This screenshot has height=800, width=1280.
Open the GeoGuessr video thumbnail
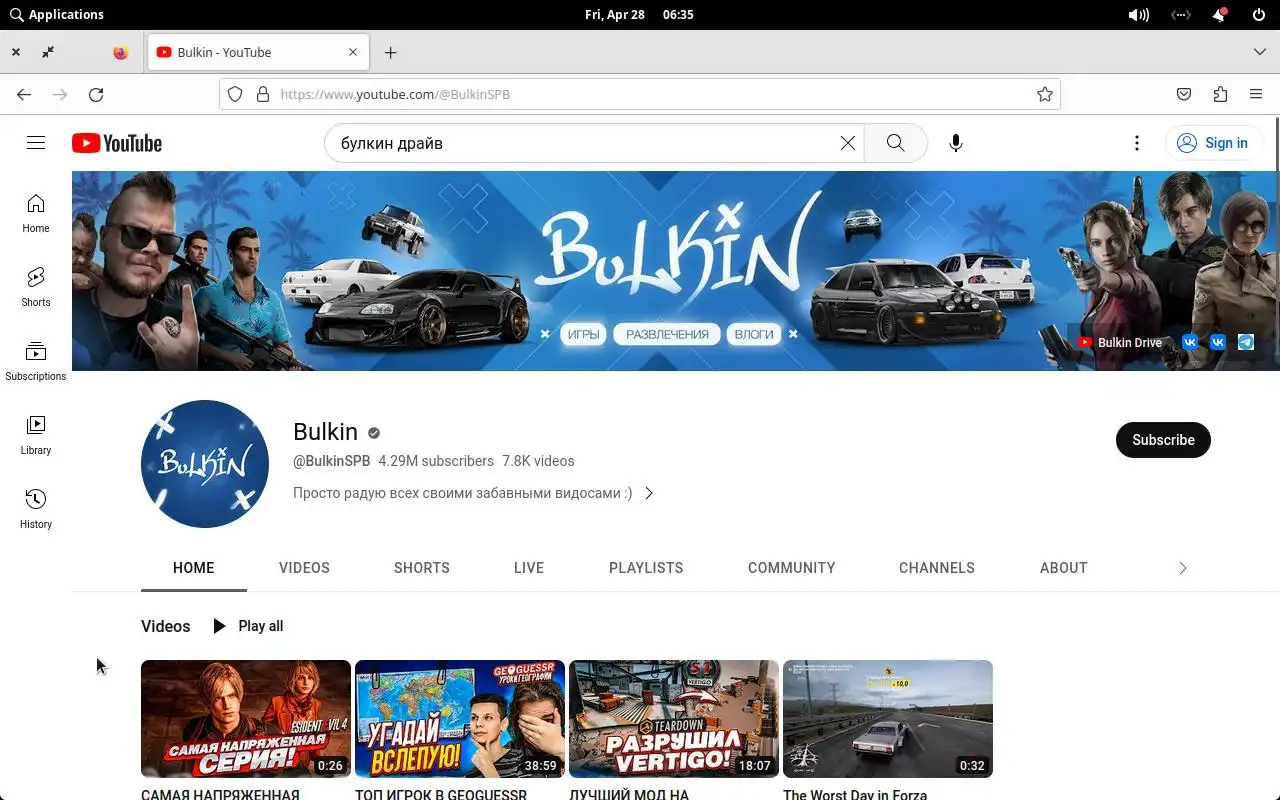(x=460, y=719)
